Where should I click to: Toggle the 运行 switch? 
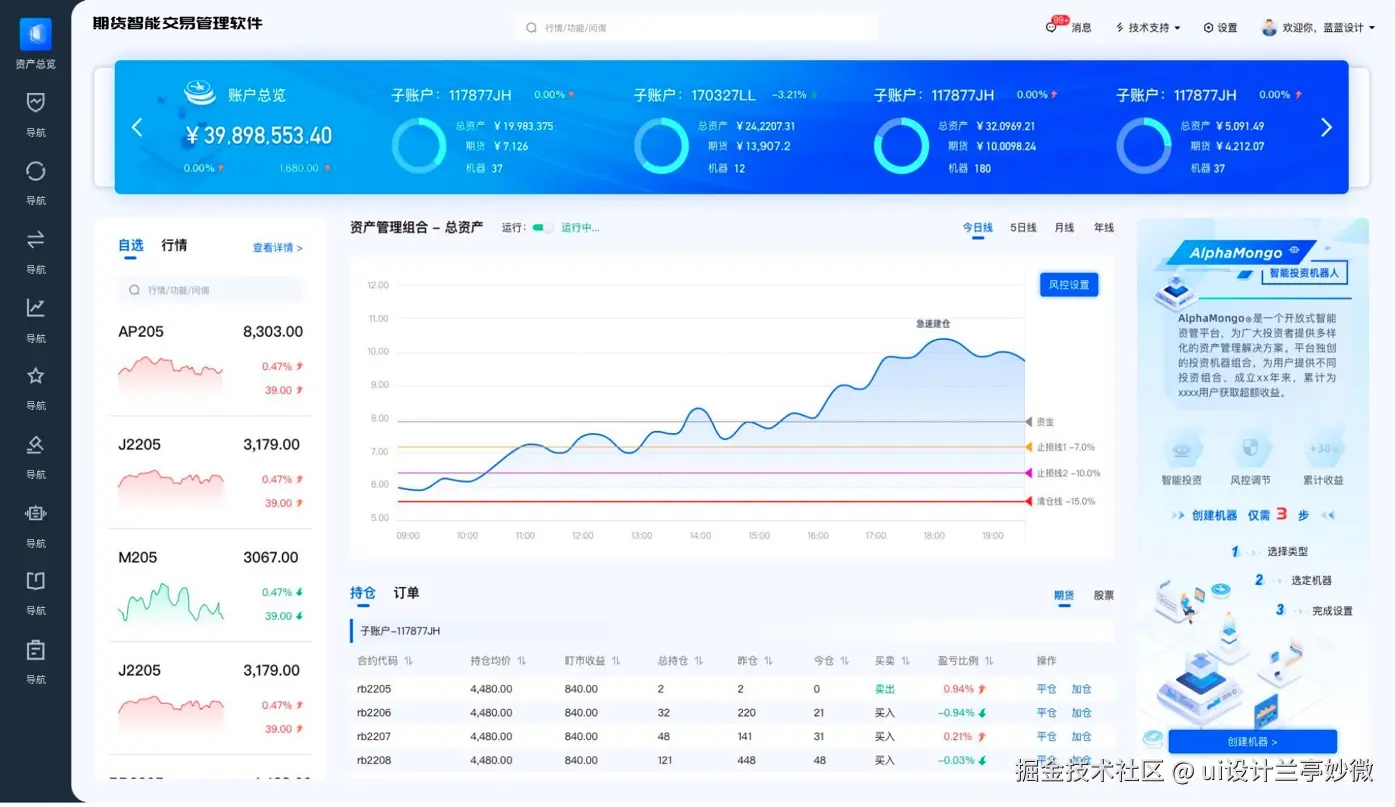[x=542, y=227]
